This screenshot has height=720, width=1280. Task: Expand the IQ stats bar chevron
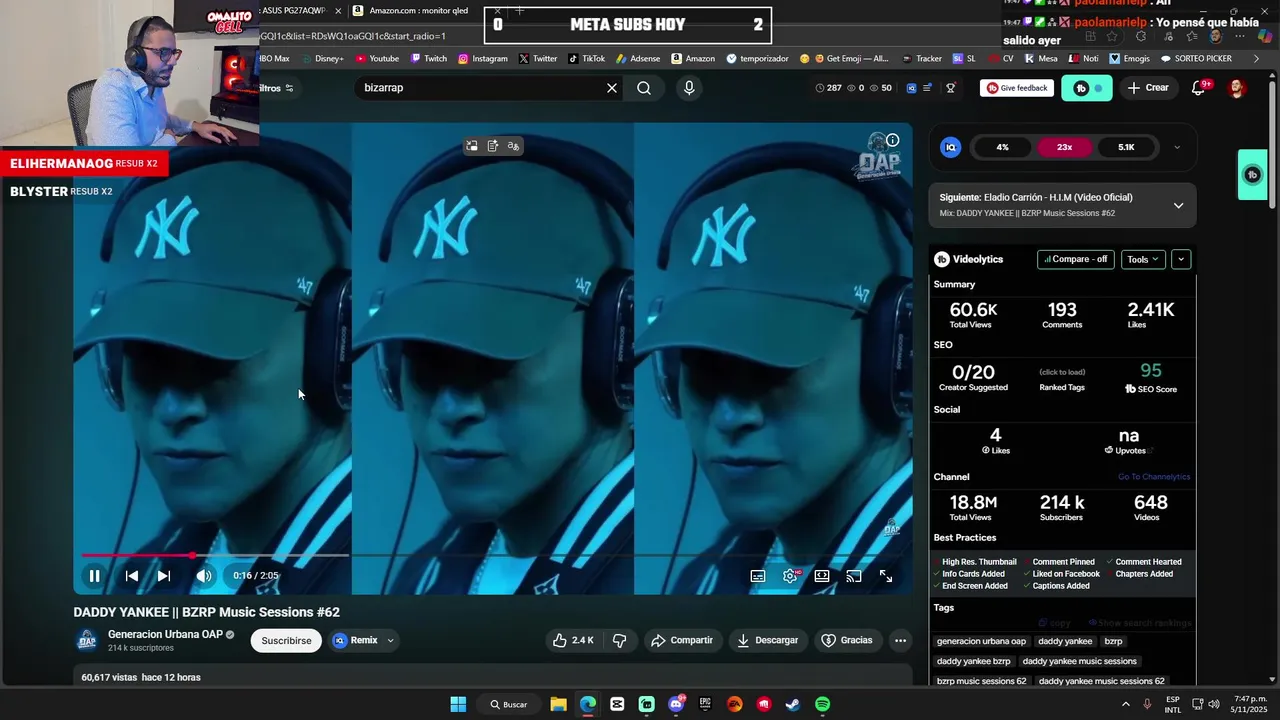[1177, 147]
